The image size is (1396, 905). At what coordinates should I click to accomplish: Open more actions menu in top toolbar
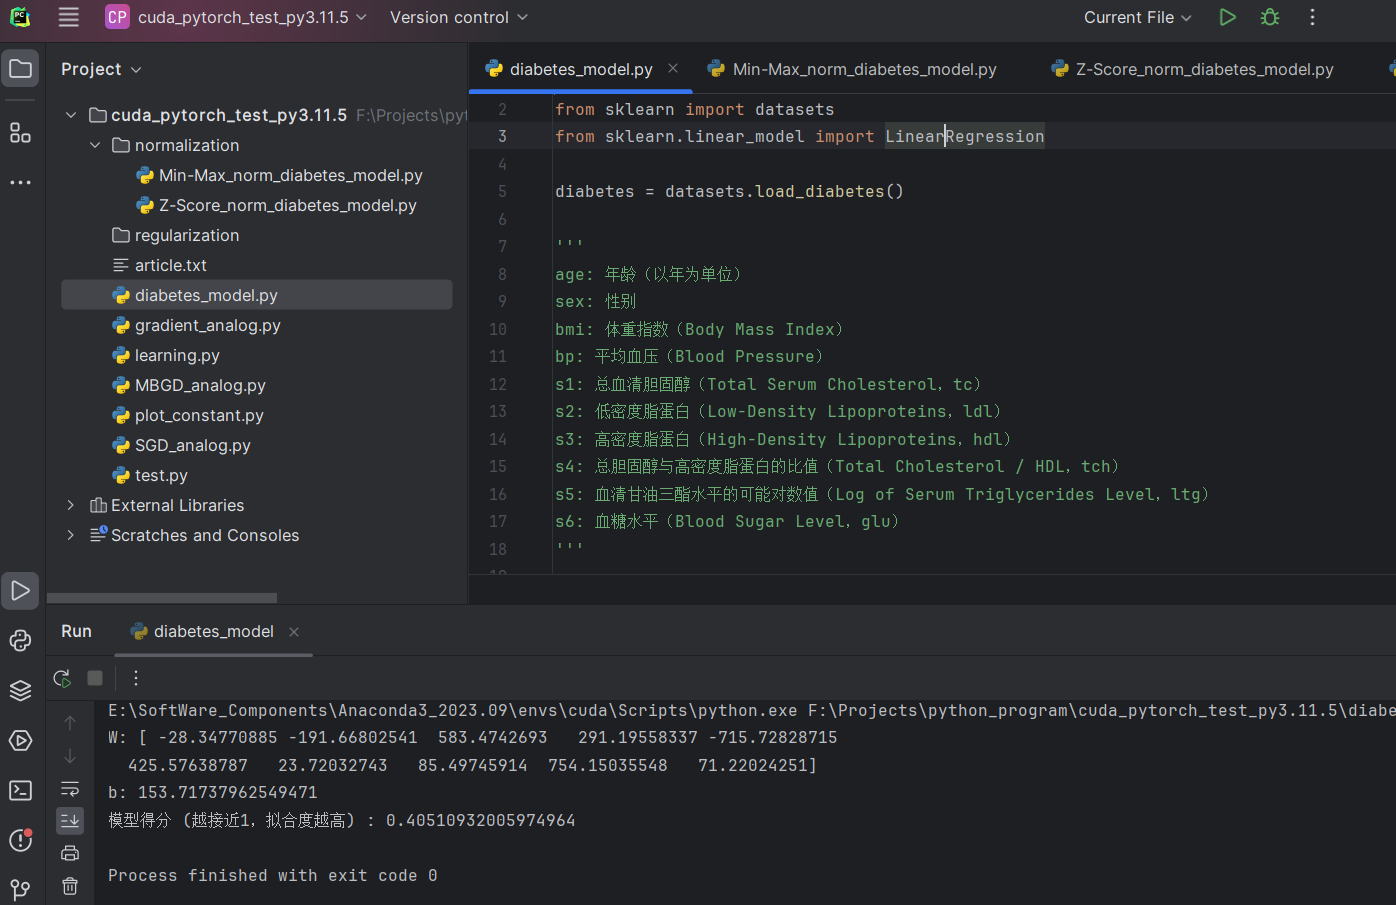point(1312,17)
